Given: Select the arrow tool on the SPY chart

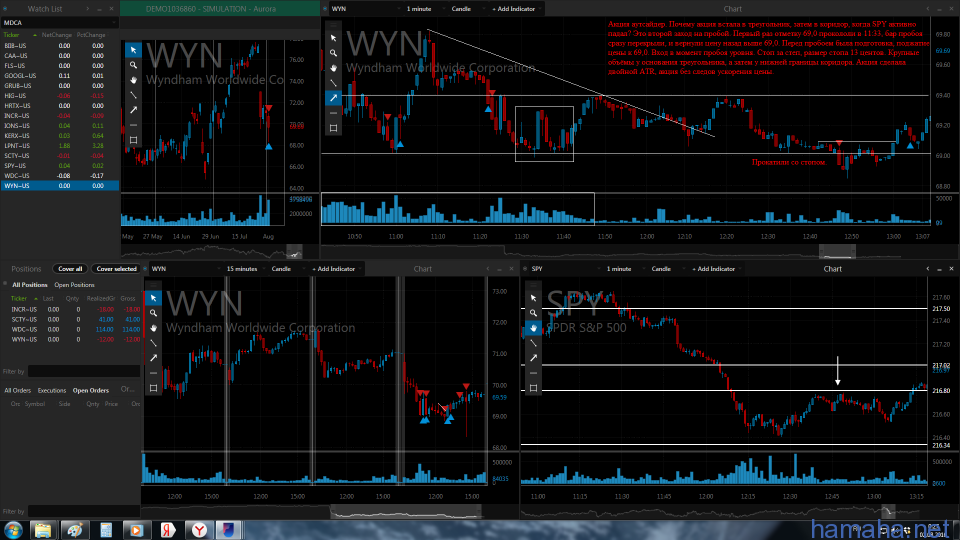Looking at the screenshot, I should click(x=533, y=358).
